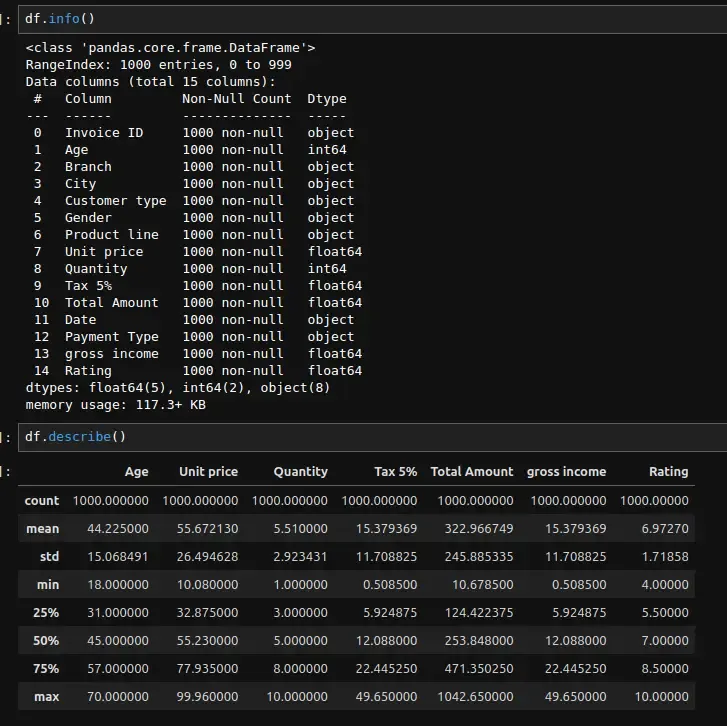Click the mean row label
This screenshot has width=727, height=726.
43,528
